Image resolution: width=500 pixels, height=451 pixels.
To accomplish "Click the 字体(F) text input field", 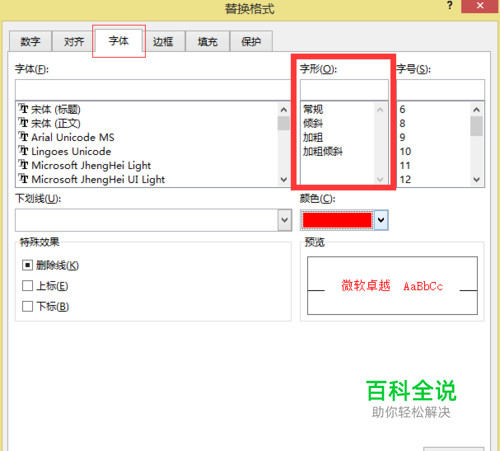I will click(153, 90).
